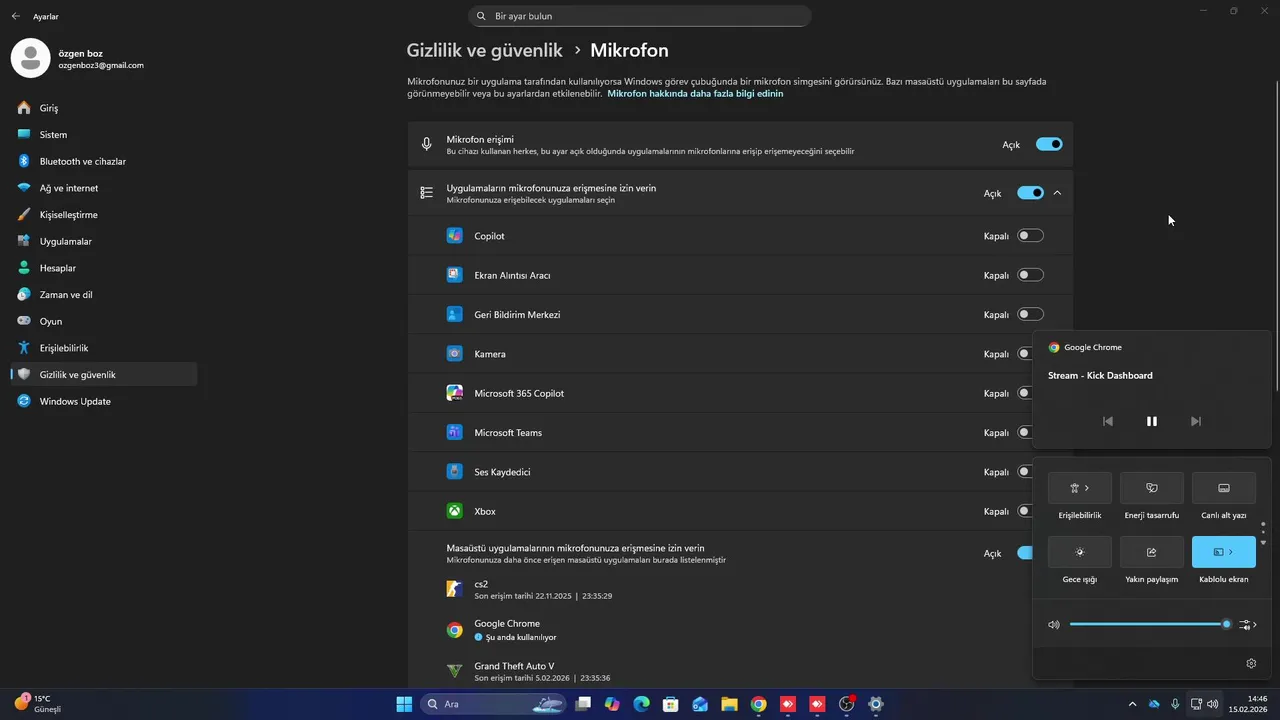Click the Xbox app icon in list
Image resolution: width=1280 pixels, height=720 pixels.
click(x=455, y=511)
